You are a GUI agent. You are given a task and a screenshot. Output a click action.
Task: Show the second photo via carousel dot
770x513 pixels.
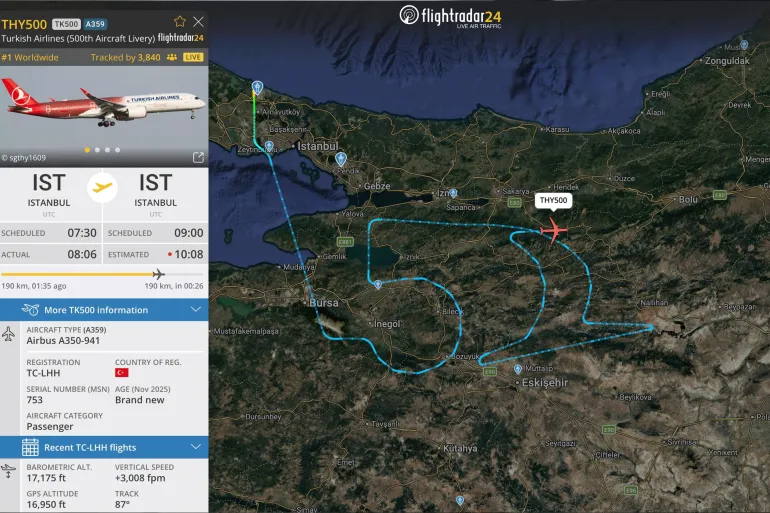[x=96, y=150]
